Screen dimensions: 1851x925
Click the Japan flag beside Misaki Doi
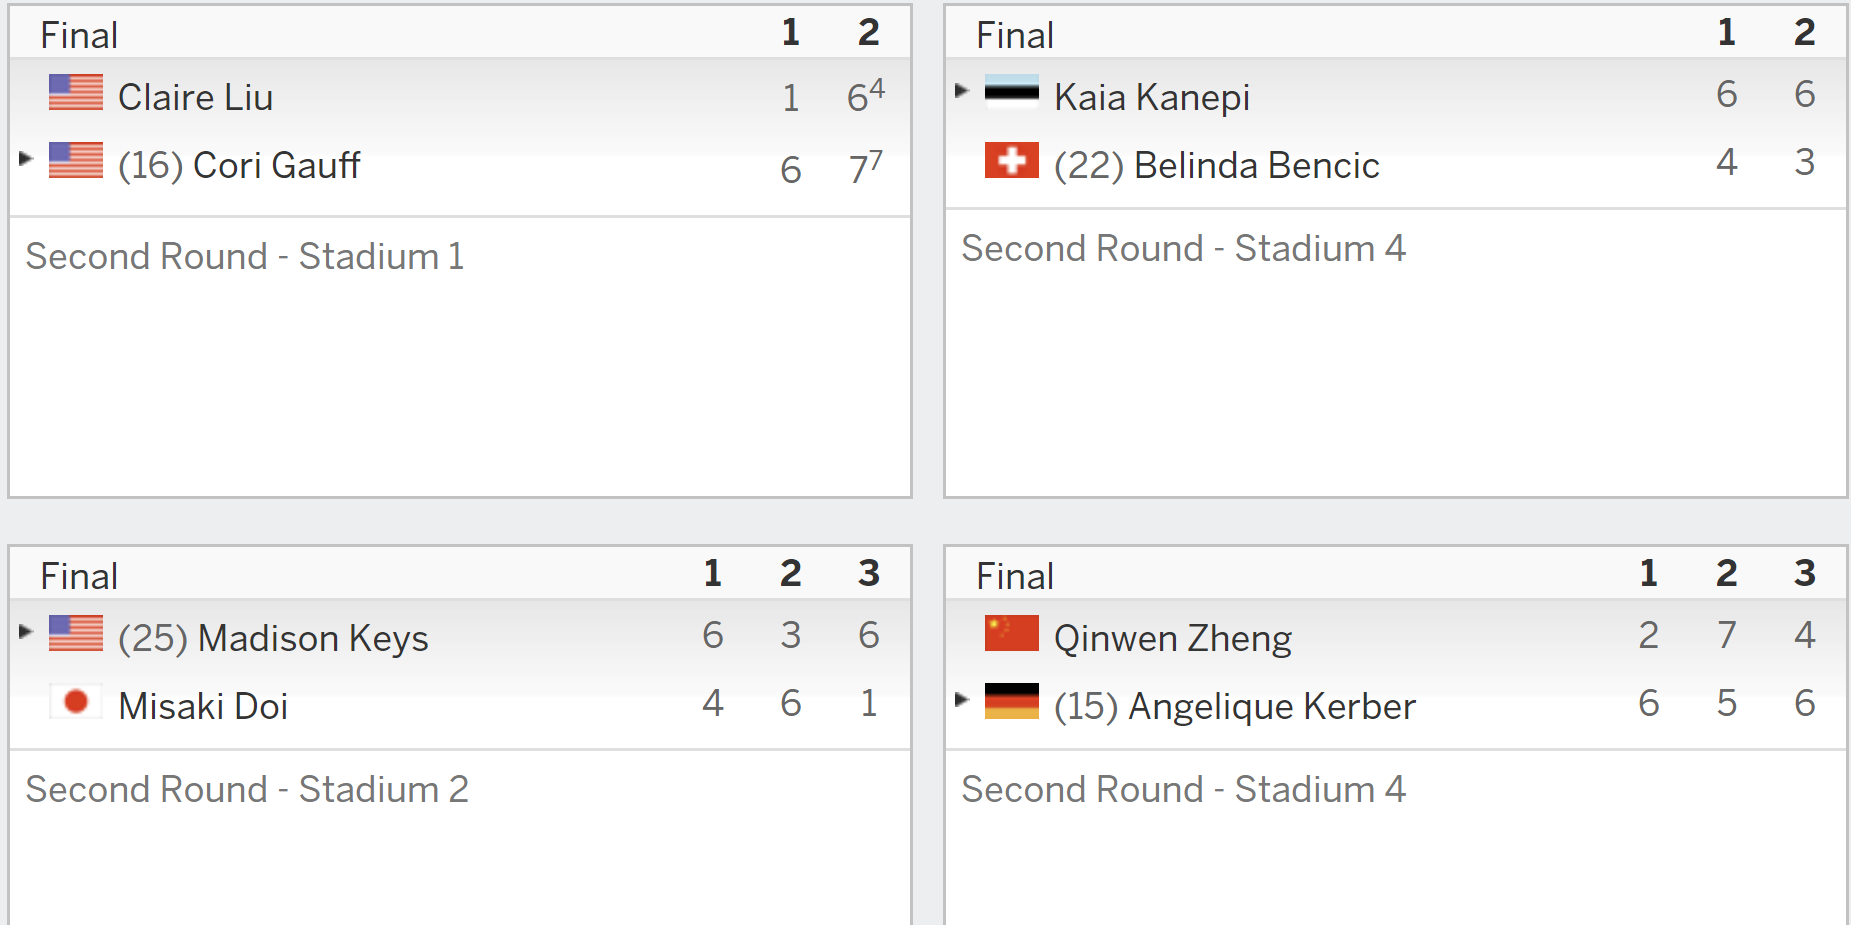pos(76,701)
